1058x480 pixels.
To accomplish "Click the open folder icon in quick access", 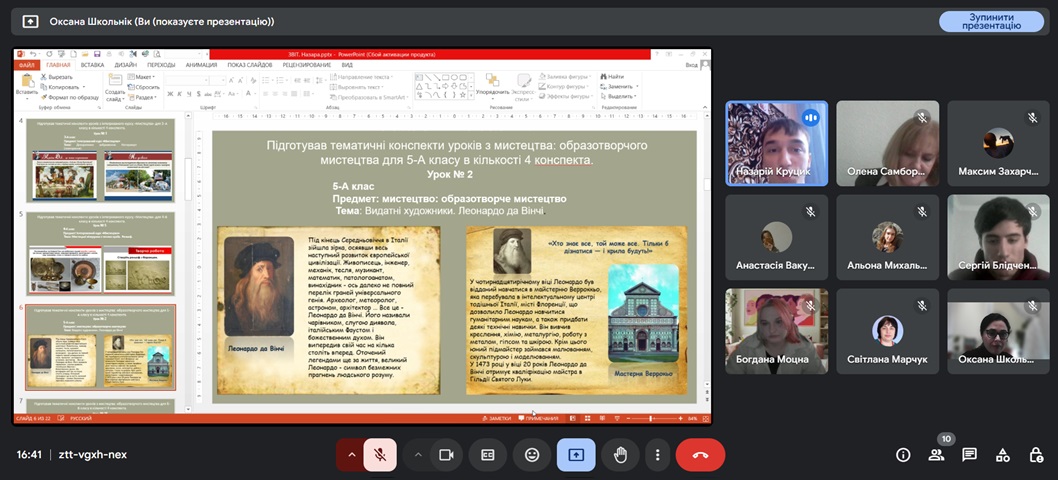I will [x=86, y=54].
